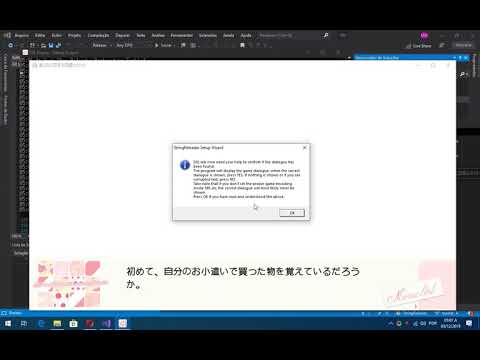Click the Visual Studio logo icon

tap(7, 35)
